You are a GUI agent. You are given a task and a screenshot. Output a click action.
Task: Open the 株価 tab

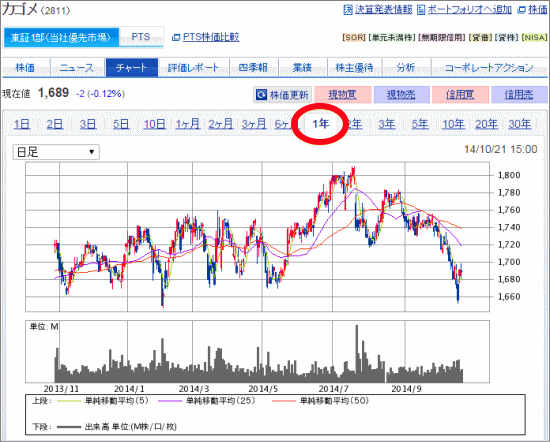26,67
